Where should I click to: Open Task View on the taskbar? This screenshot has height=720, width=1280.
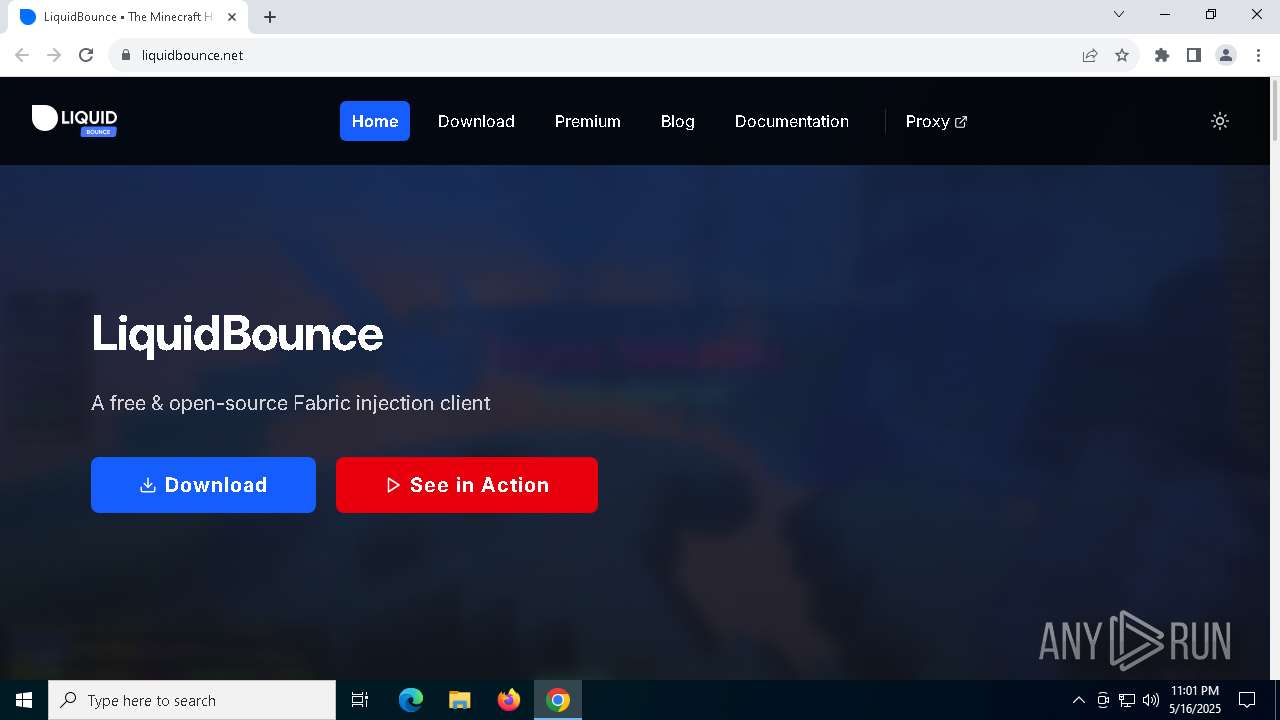(360, 700)
